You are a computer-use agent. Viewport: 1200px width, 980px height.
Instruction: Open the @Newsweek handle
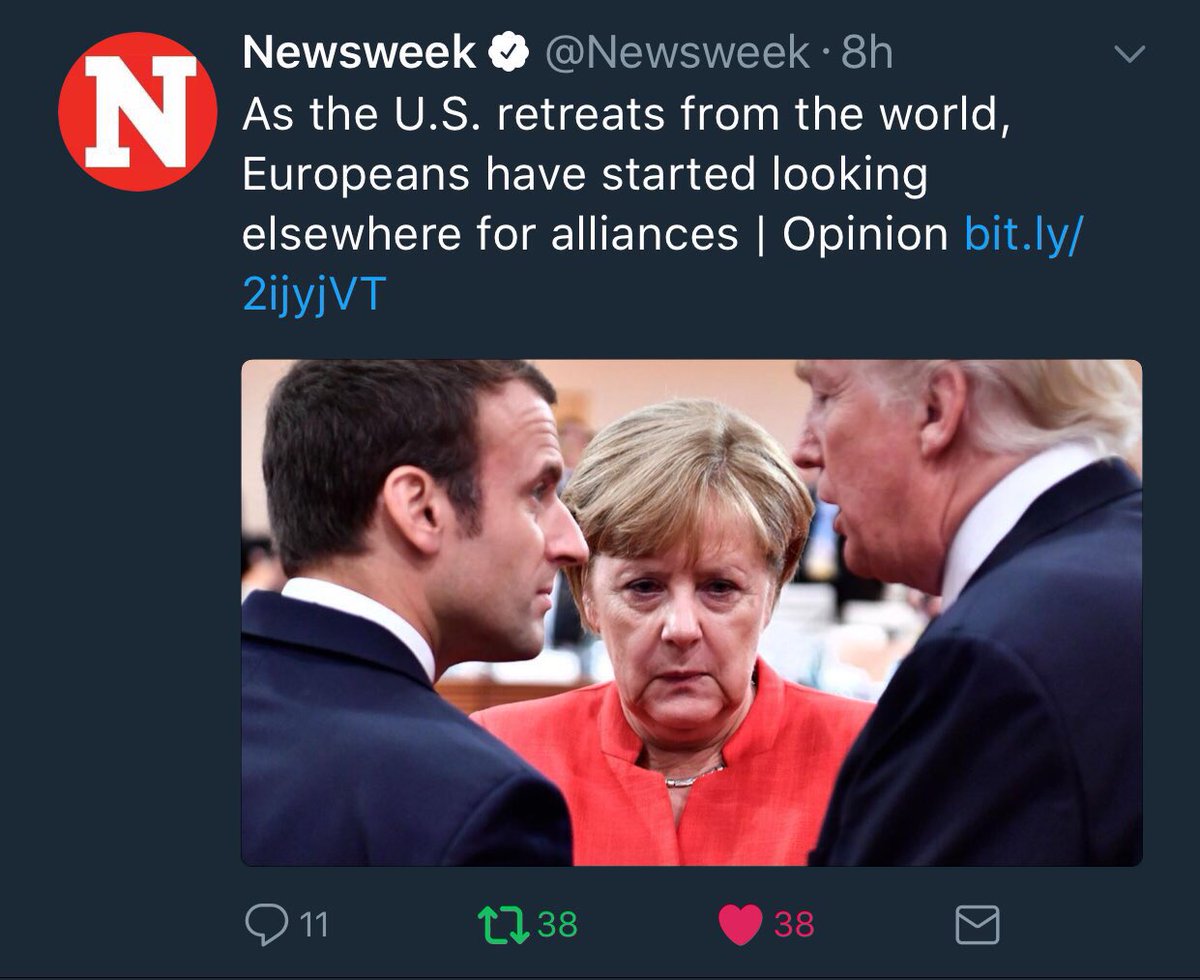(677, 54)
